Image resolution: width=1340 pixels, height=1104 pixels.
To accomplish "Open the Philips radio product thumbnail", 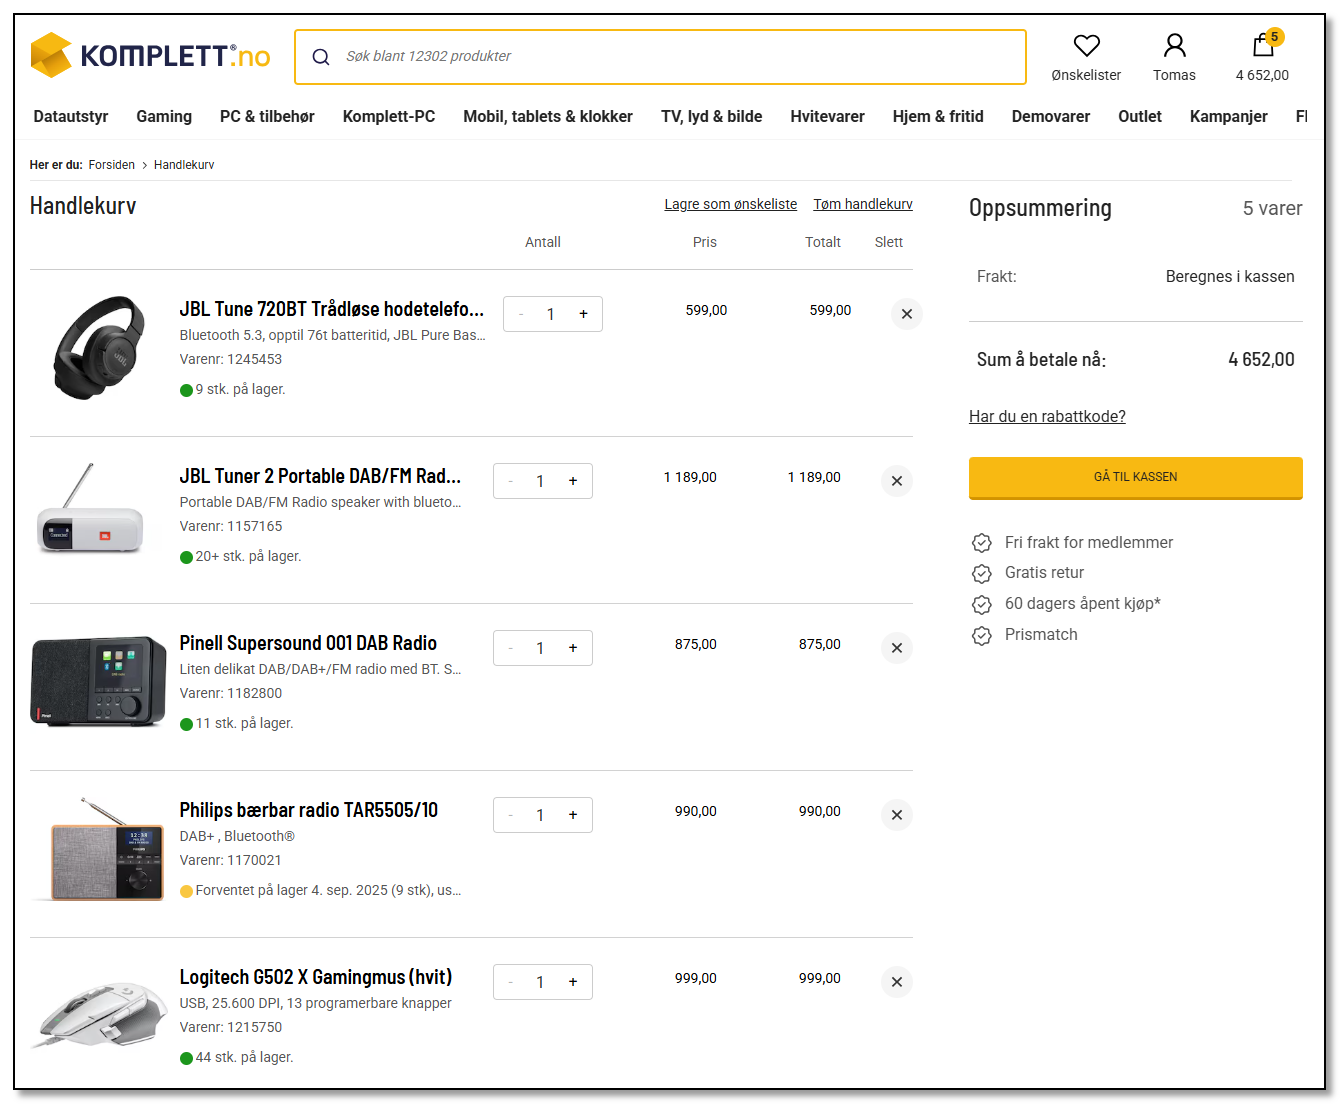I will (x=98, y=849).
